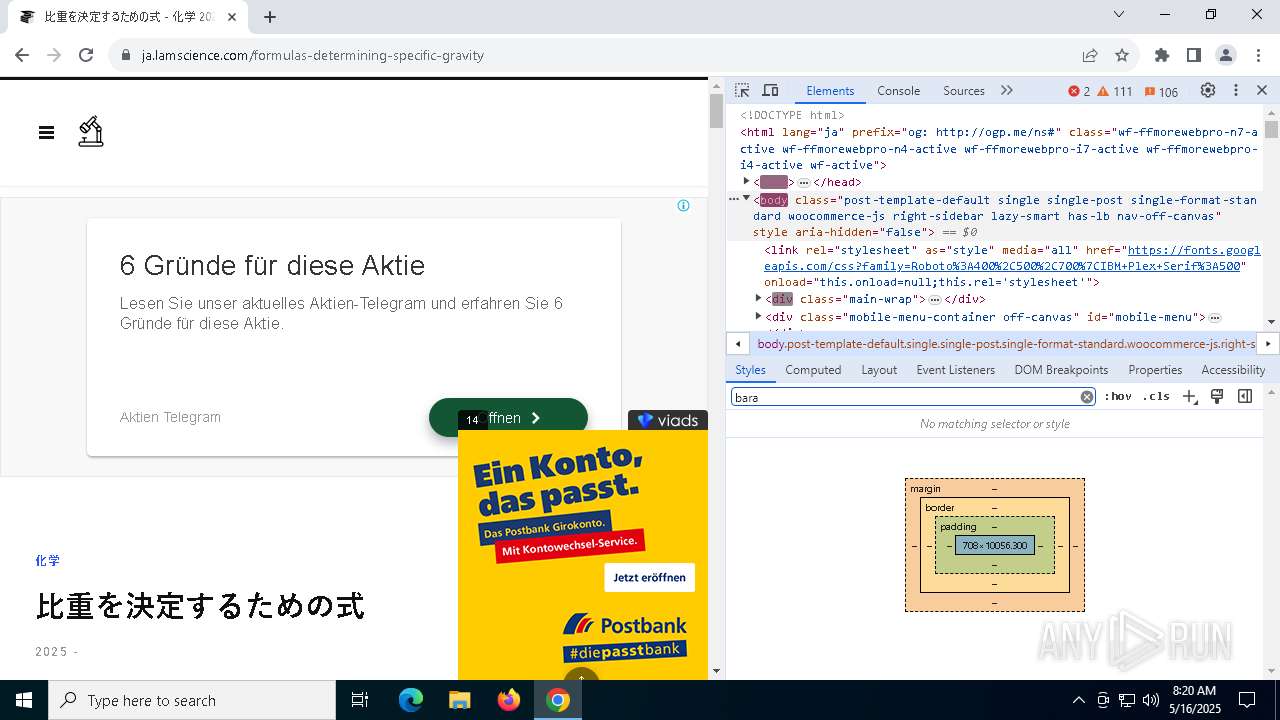Open Firefox from the taskbar
Image resolution: width=1280 pixels, height=720 pixels.
(x=509, y=700)
